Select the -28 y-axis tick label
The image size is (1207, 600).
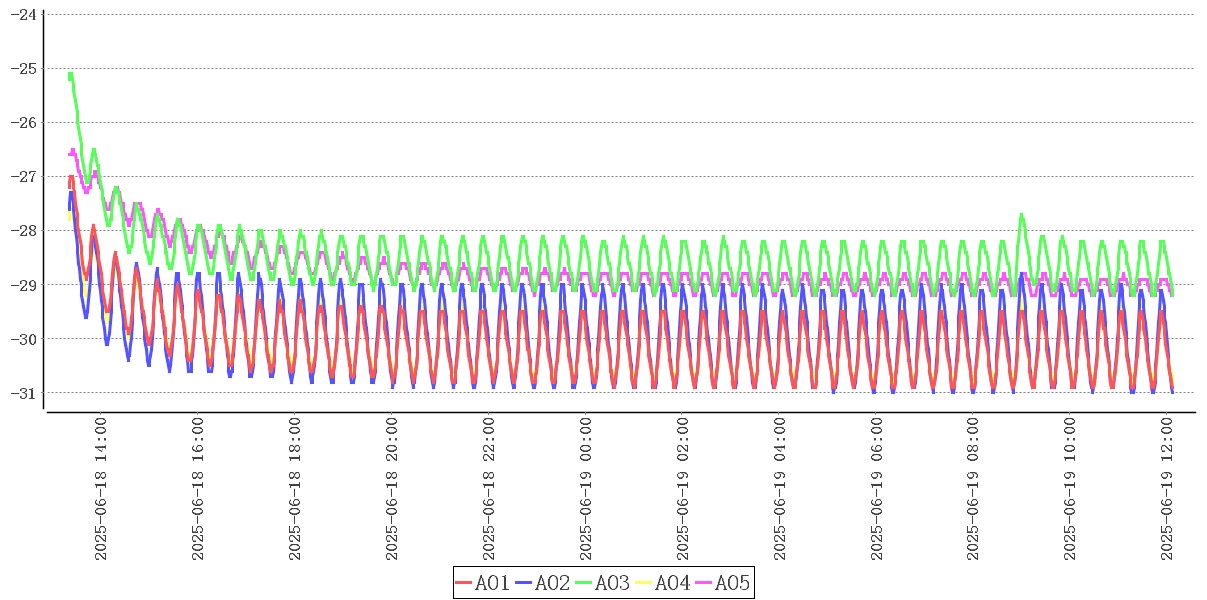tap(22, 230)
